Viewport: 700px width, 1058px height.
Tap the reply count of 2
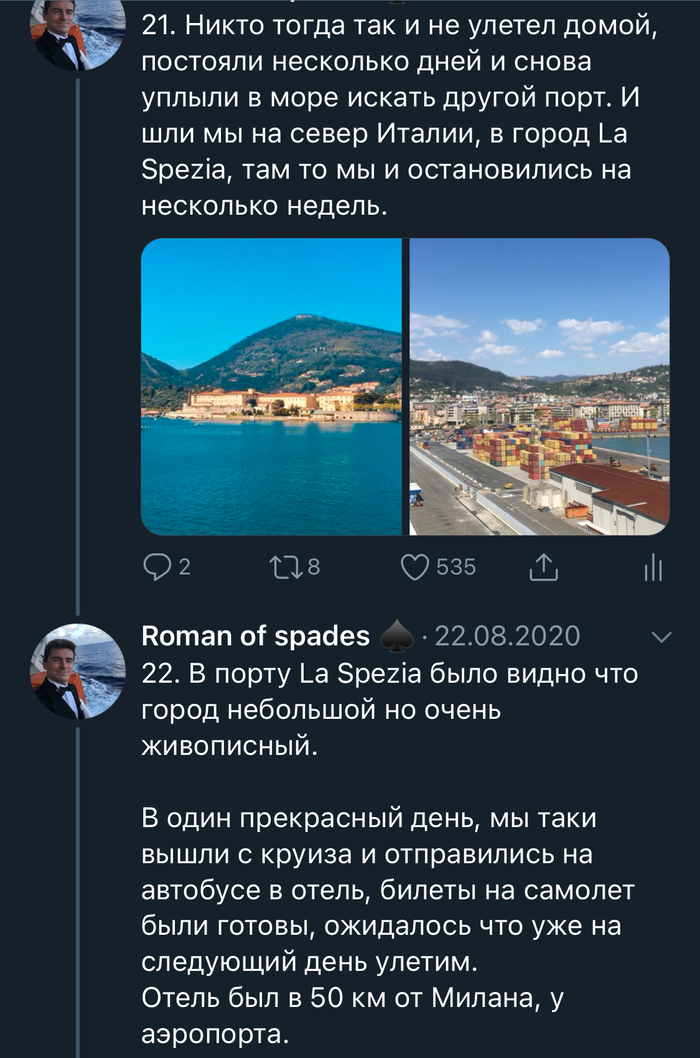pos(184,567)
